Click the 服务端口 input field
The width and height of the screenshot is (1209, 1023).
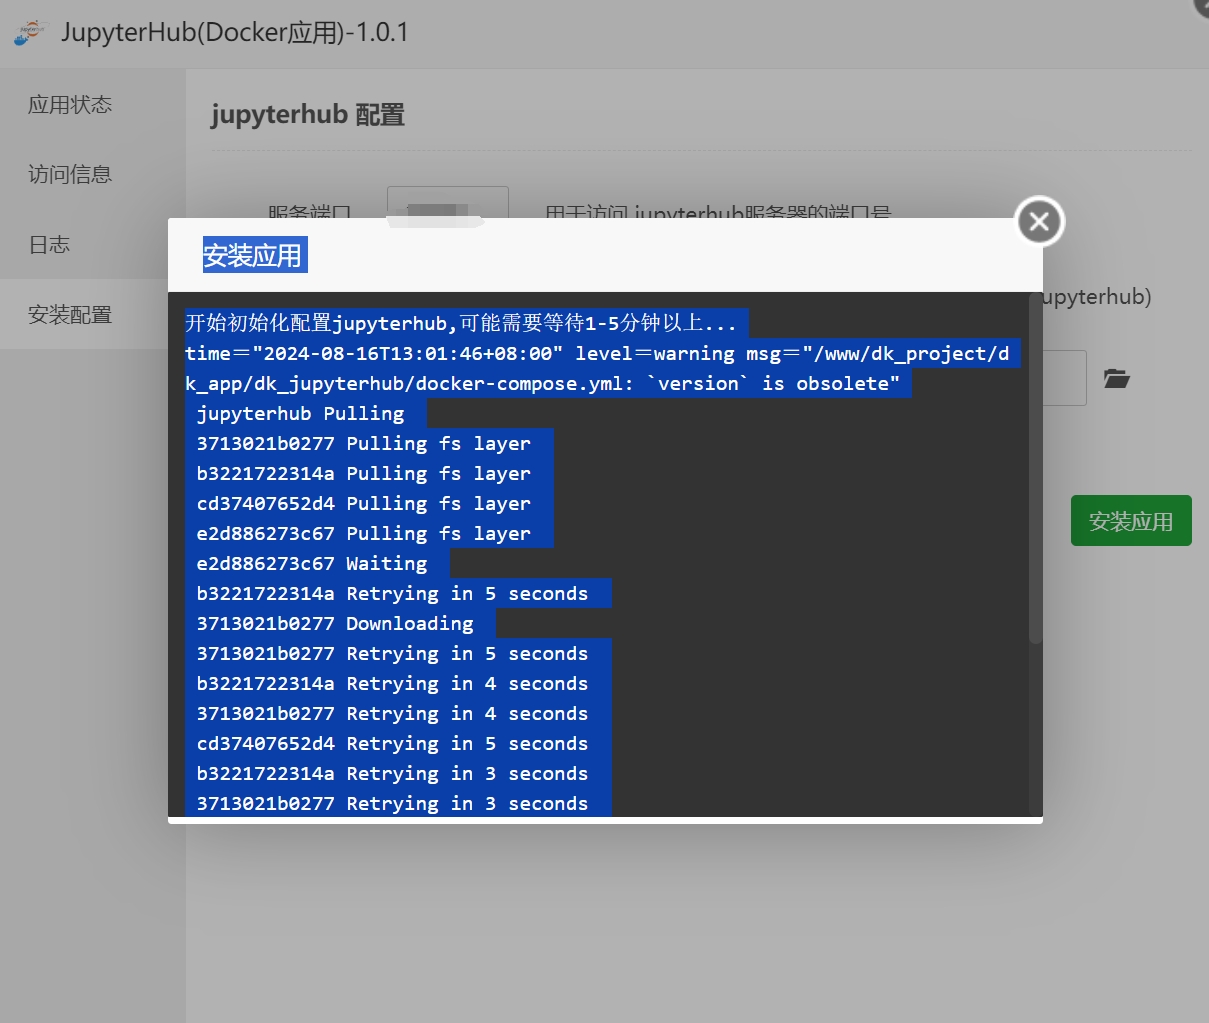coord(447,202)
